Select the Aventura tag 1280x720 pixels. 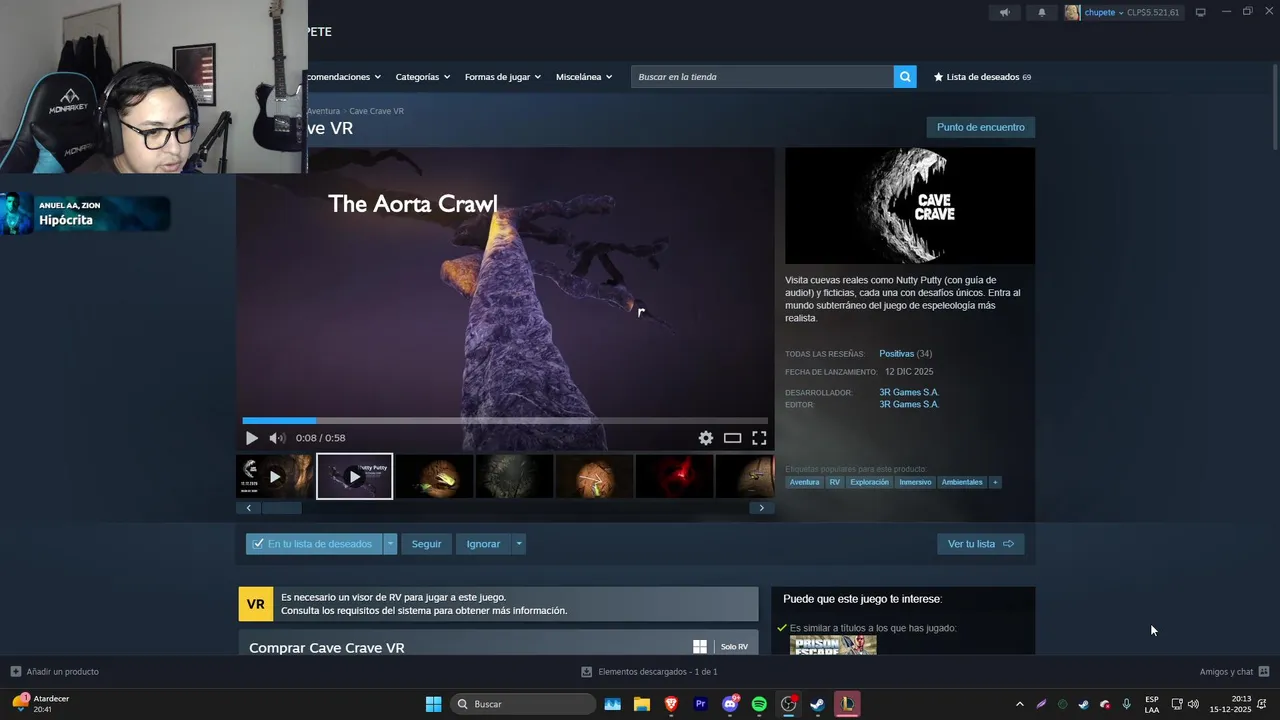(x=804, y=482)
